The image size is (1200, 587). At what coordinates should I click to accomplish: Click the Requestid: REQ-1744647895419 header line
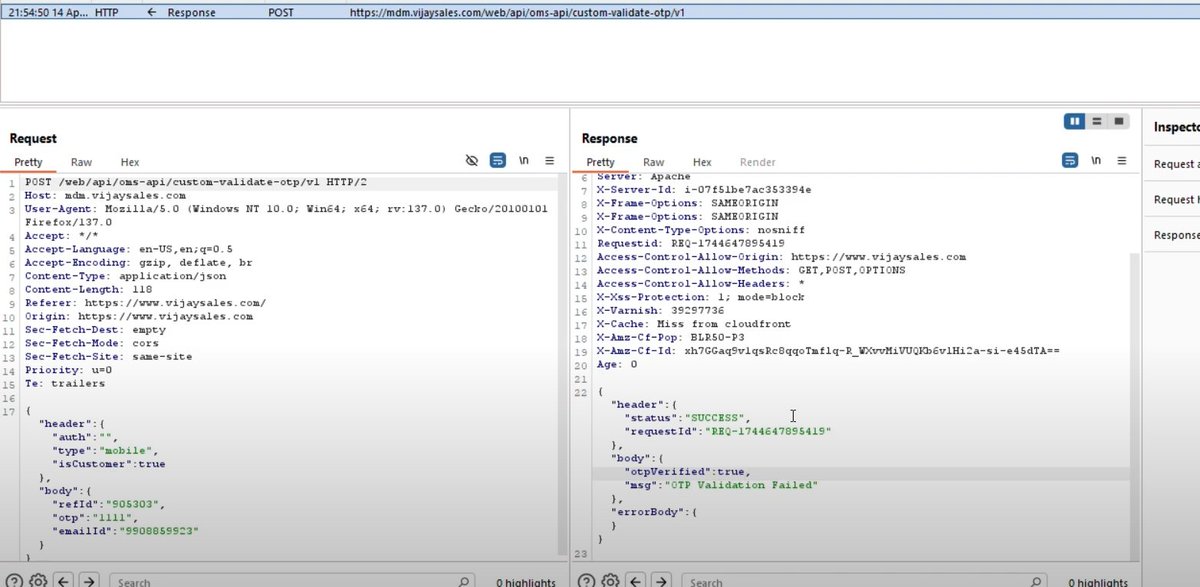click(x=691, y=243)
